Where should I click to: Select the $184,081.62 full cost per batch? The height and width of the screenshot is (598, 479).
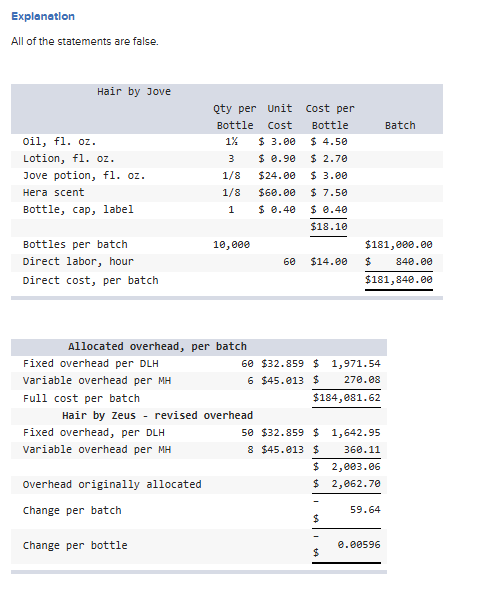(347, 398)
